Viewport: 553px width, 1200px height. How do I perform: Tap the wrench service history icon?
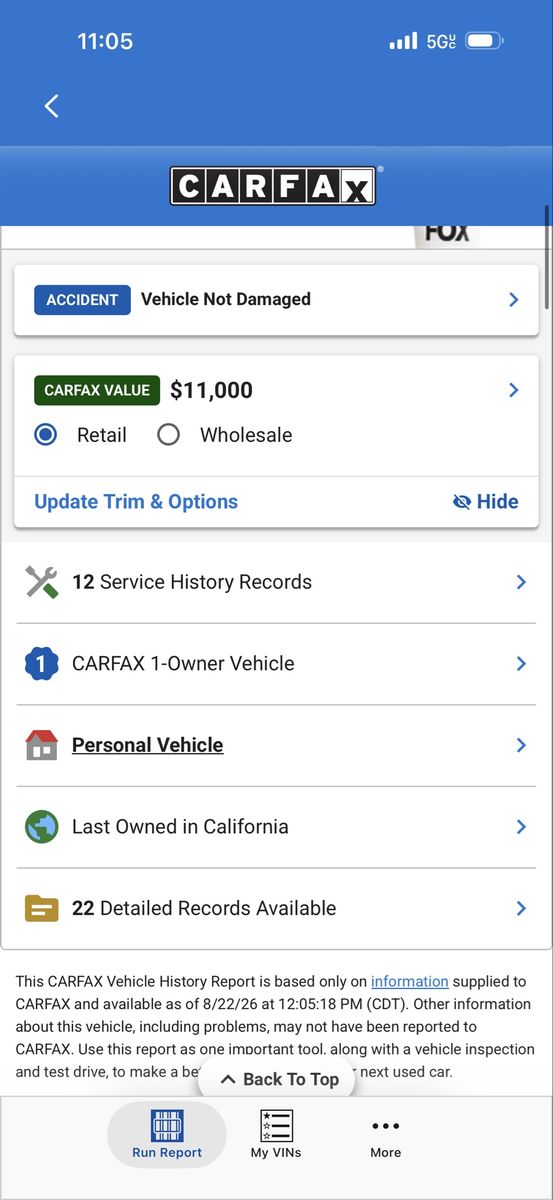41,582
